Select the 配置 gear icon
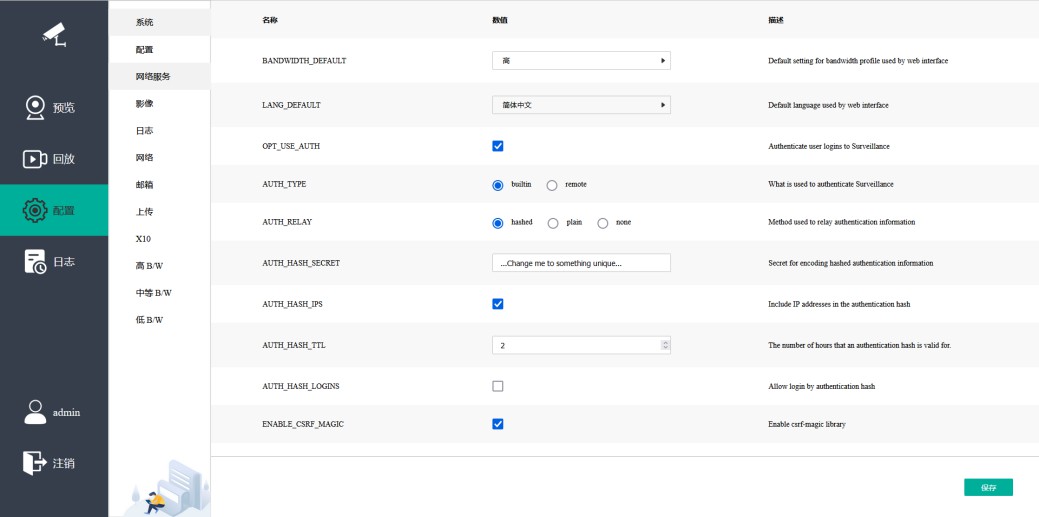The height and width of the screenshot is (517, 1039). click(35, 210)
